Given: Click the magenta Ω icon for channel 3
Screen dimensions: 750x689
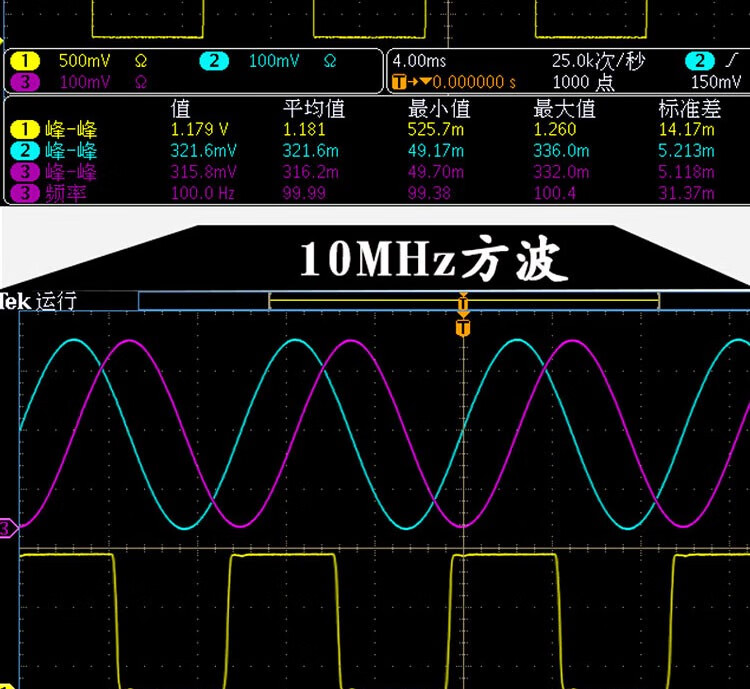Looking at the screenshot, I should [141, 82].
